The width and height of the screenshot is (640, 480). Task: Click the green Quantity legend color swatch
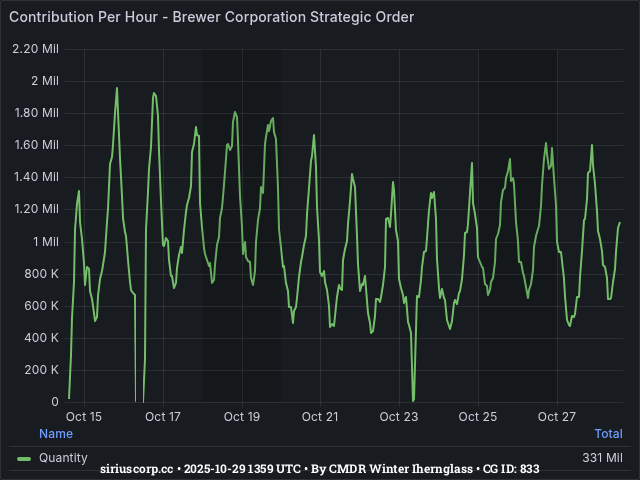24,459
